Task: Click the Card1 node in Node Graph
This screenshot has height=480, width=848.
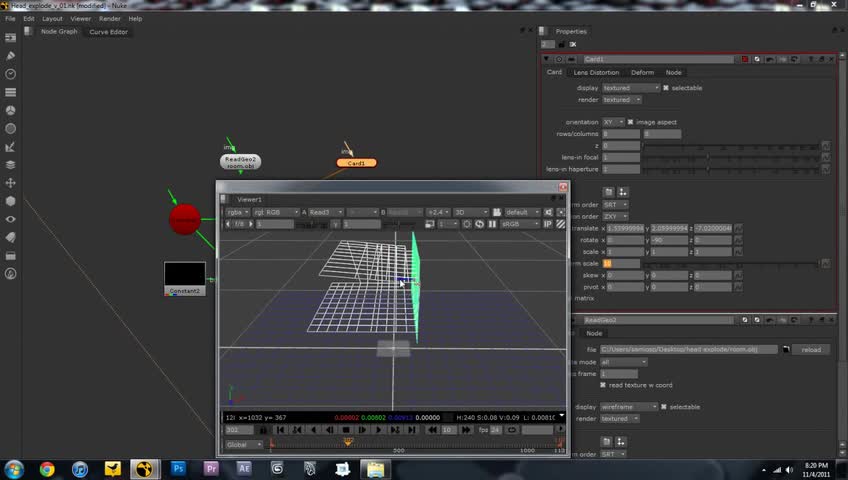Action: click(x=356, y=163)
